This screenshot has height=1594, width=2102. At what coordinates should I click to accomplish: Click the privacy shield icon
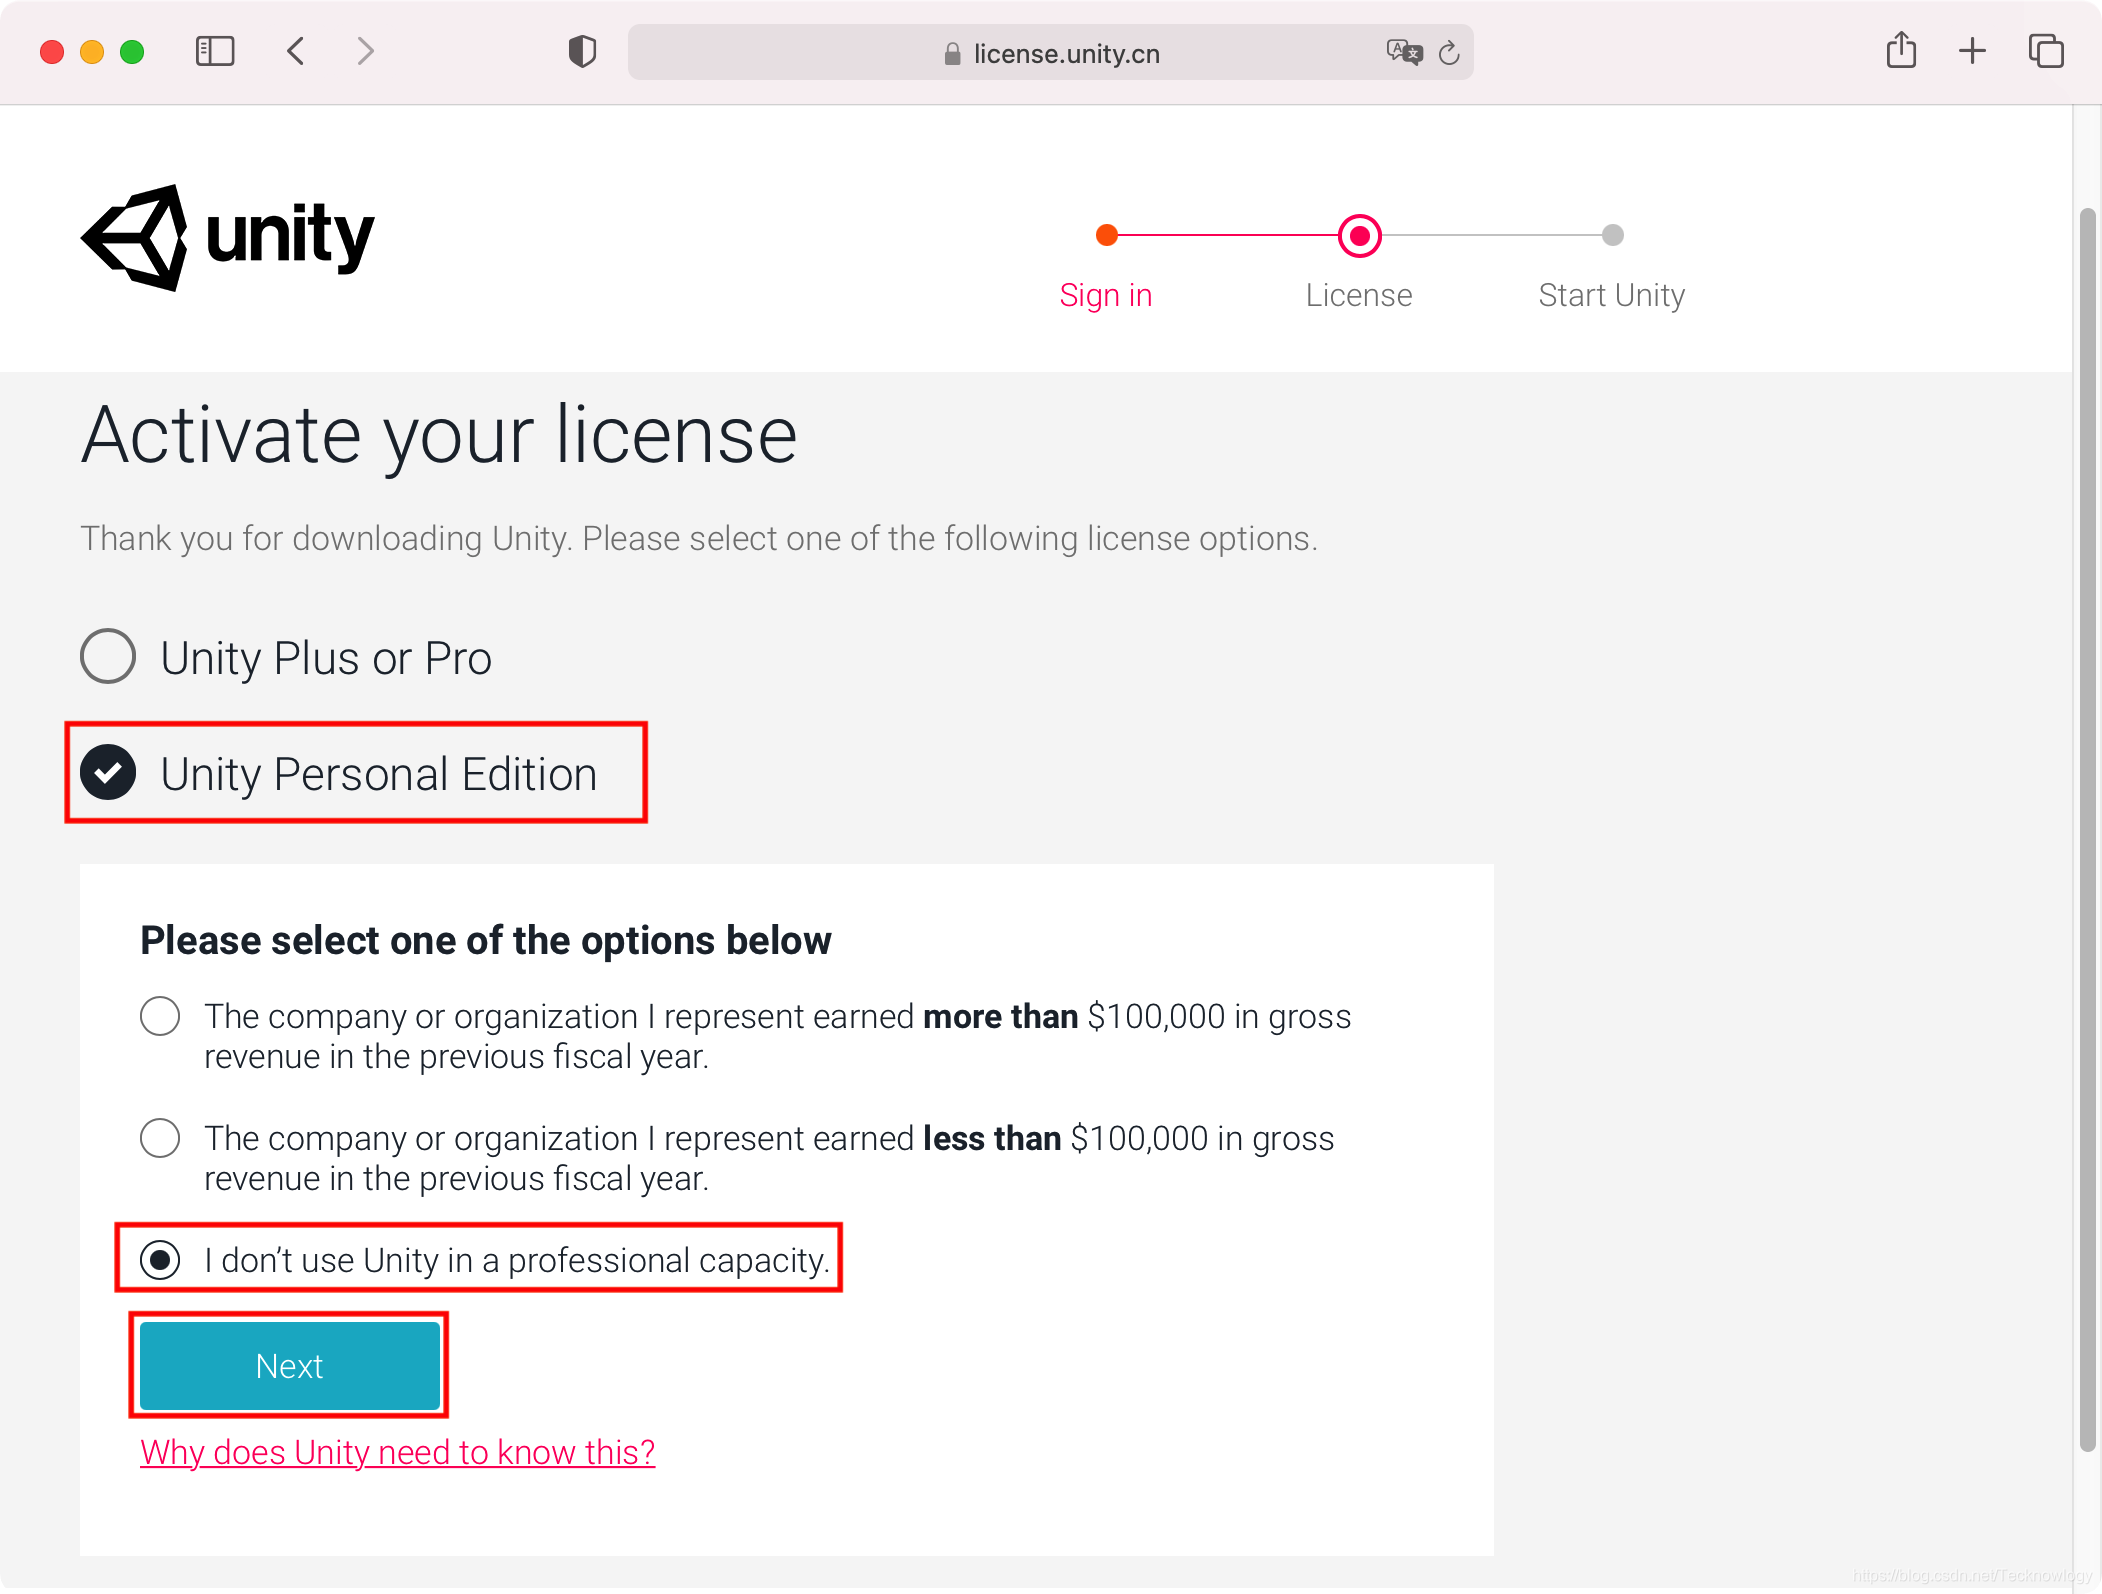click(581, 51)
